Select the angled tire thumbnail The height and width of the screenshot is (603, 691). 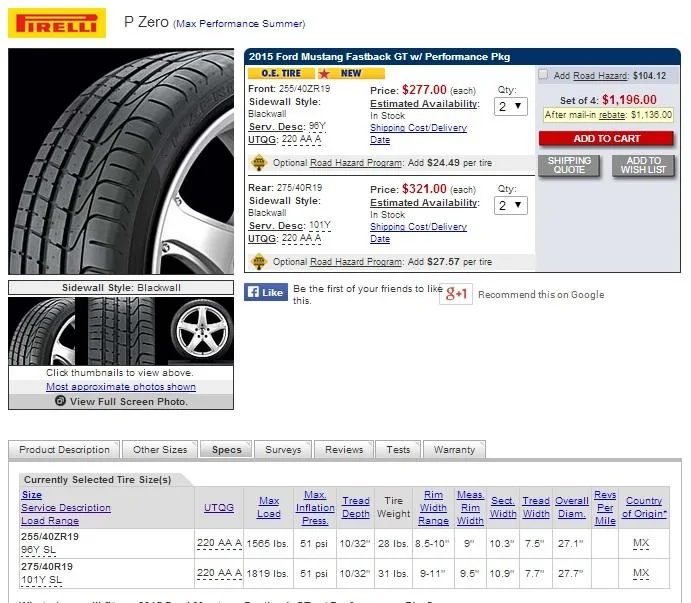tap(42, 331)
